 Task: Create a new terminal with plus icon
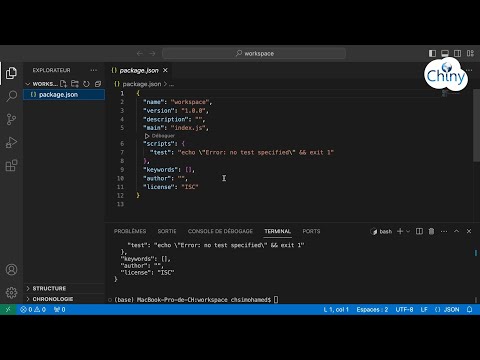click(400, 231)
